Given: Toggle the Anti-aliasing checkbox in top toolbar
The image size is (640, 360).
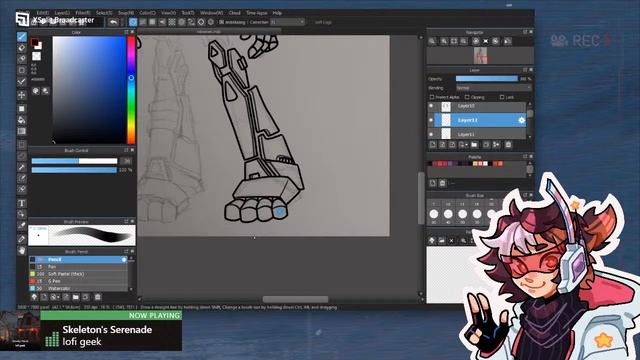Looking at the screenshot, I should tap(222, 22).
